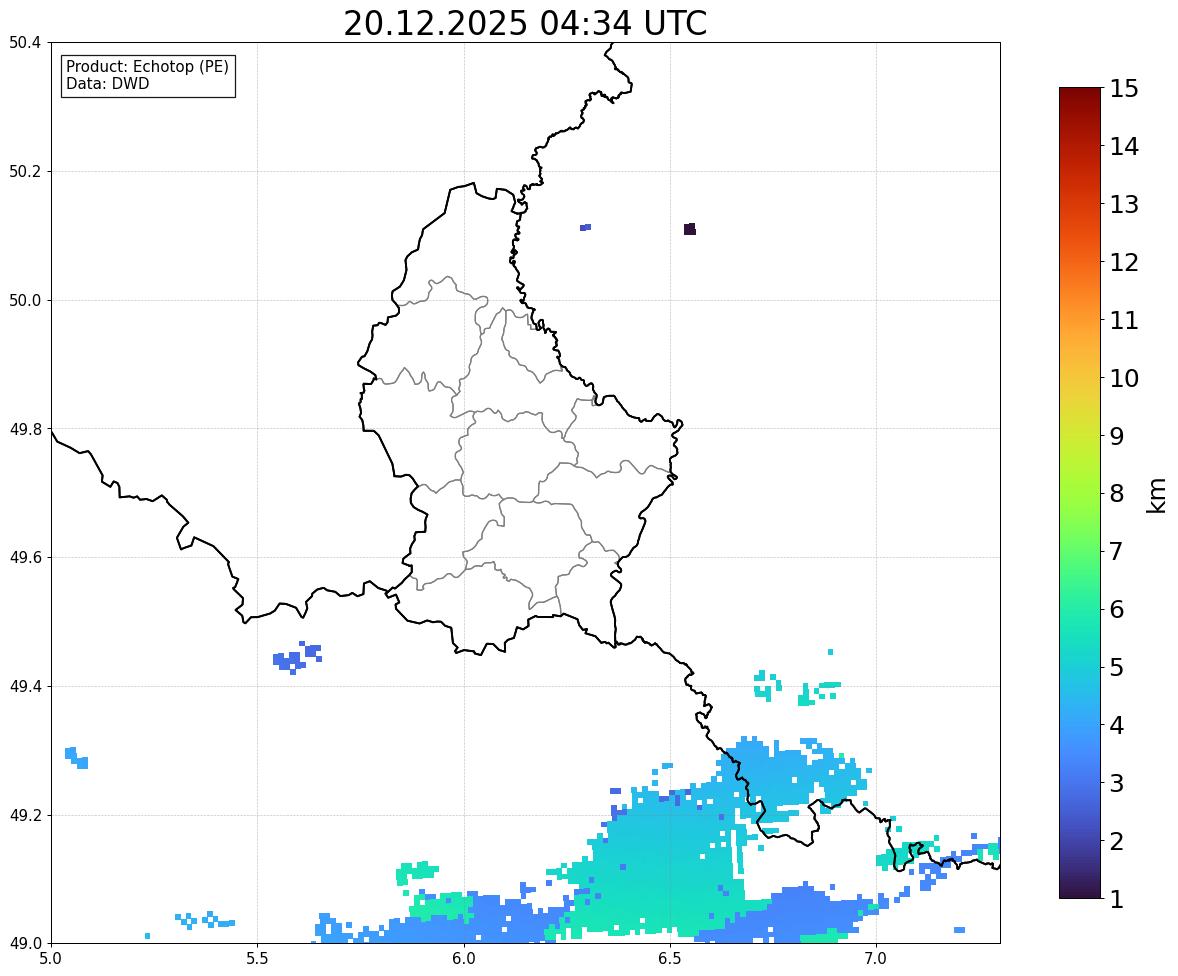Click colorbar tick label 10
This screenshot has width=1178, height=976.
coord(1124,378)
